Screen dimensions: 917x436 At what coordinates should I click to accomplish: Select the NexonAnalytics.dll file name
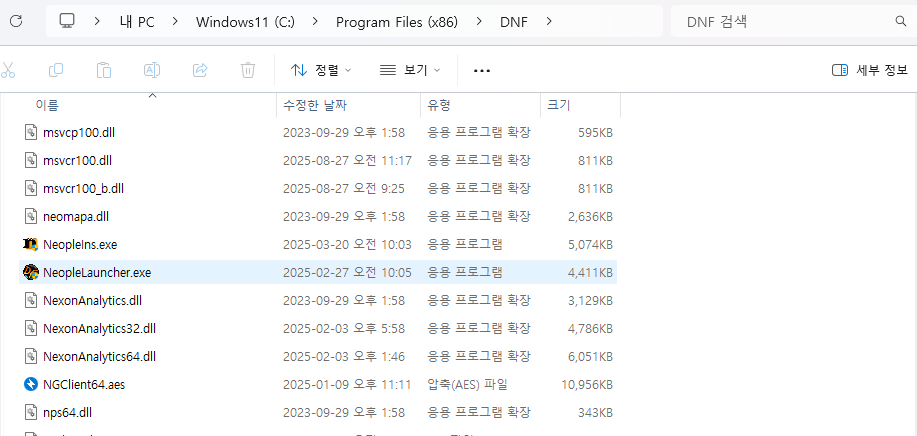tap(92, 301)
